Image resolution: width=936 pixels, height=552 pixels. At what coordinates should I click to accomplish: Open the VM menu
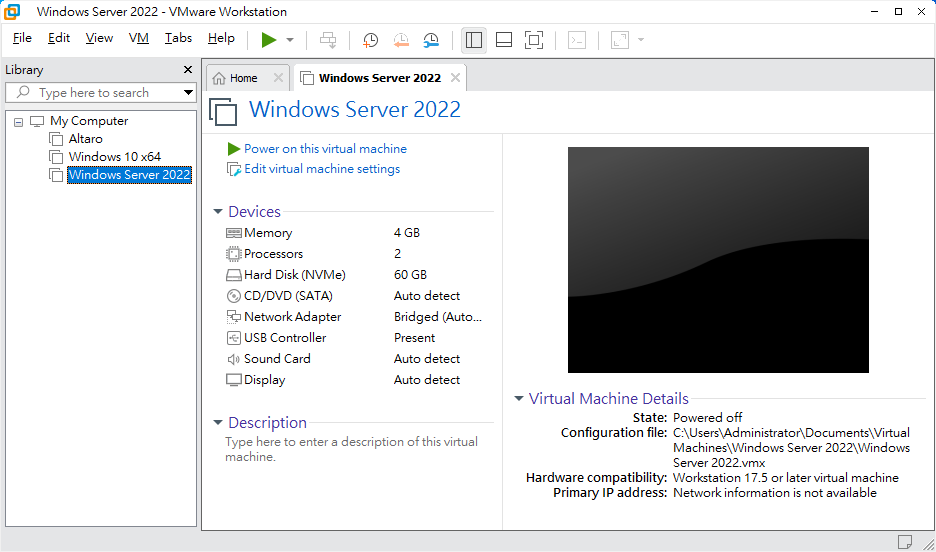[138, 38]
